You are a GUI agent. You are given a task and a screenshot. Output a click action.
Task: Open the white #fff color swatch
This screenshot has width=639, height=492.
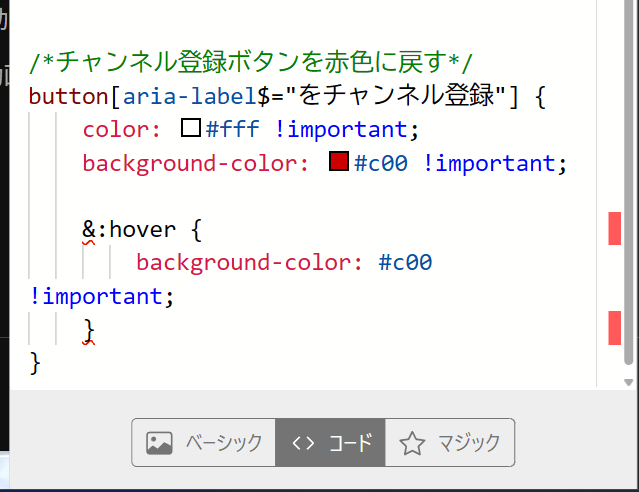click(x=191, y=128)
